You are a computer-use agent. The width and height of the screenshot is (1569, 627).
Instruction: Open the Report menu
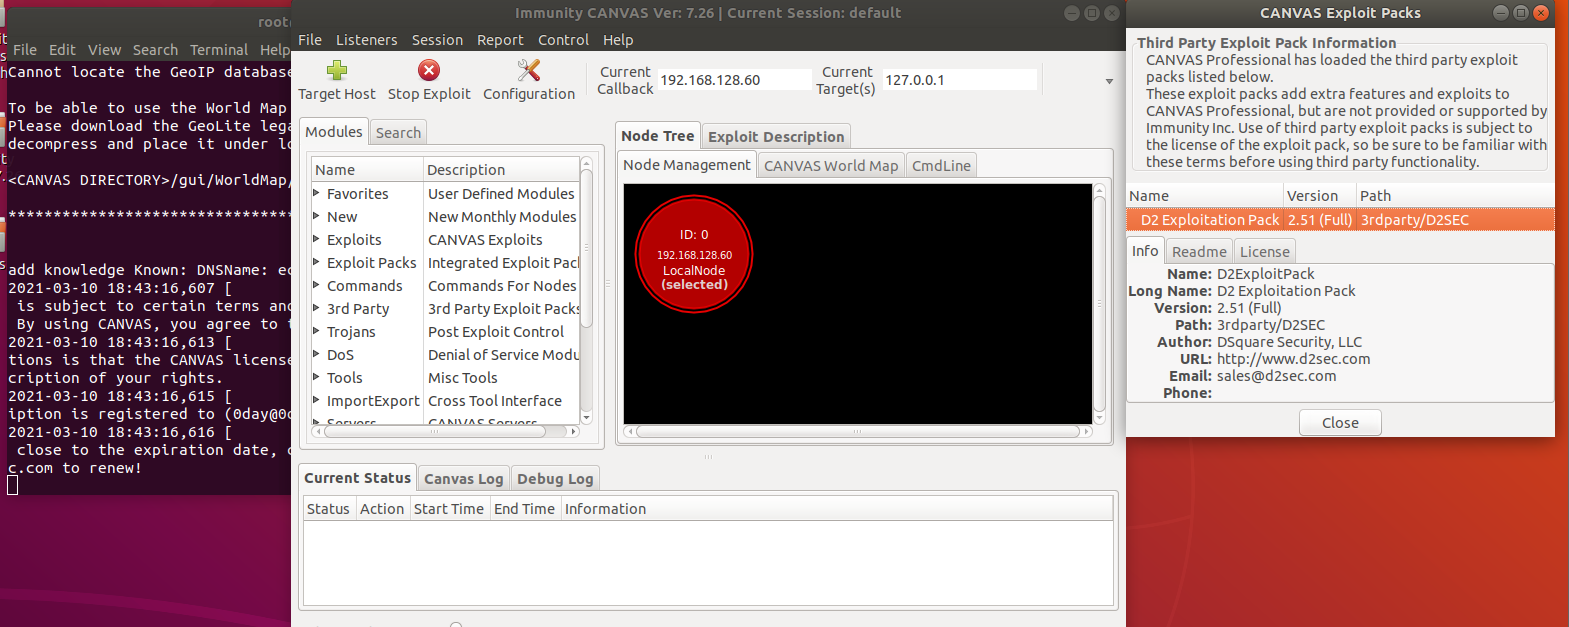click(500, 40)
